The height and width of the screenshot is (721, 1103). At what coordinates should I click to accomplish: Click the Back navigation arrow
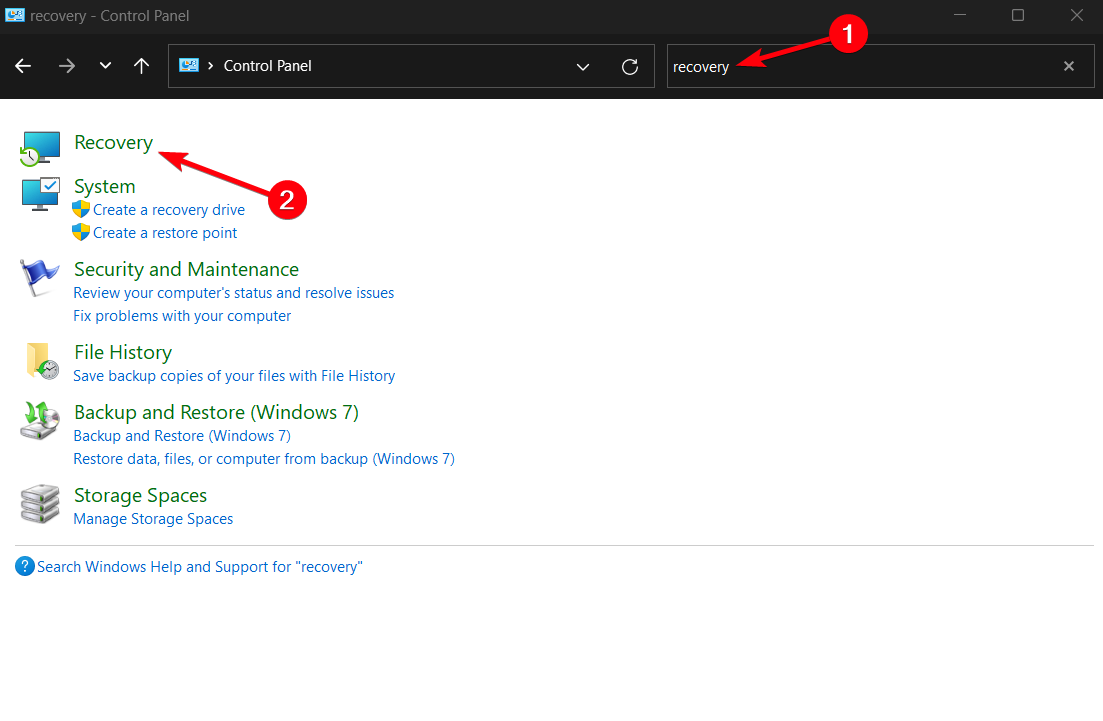click(x=23, y=66)
